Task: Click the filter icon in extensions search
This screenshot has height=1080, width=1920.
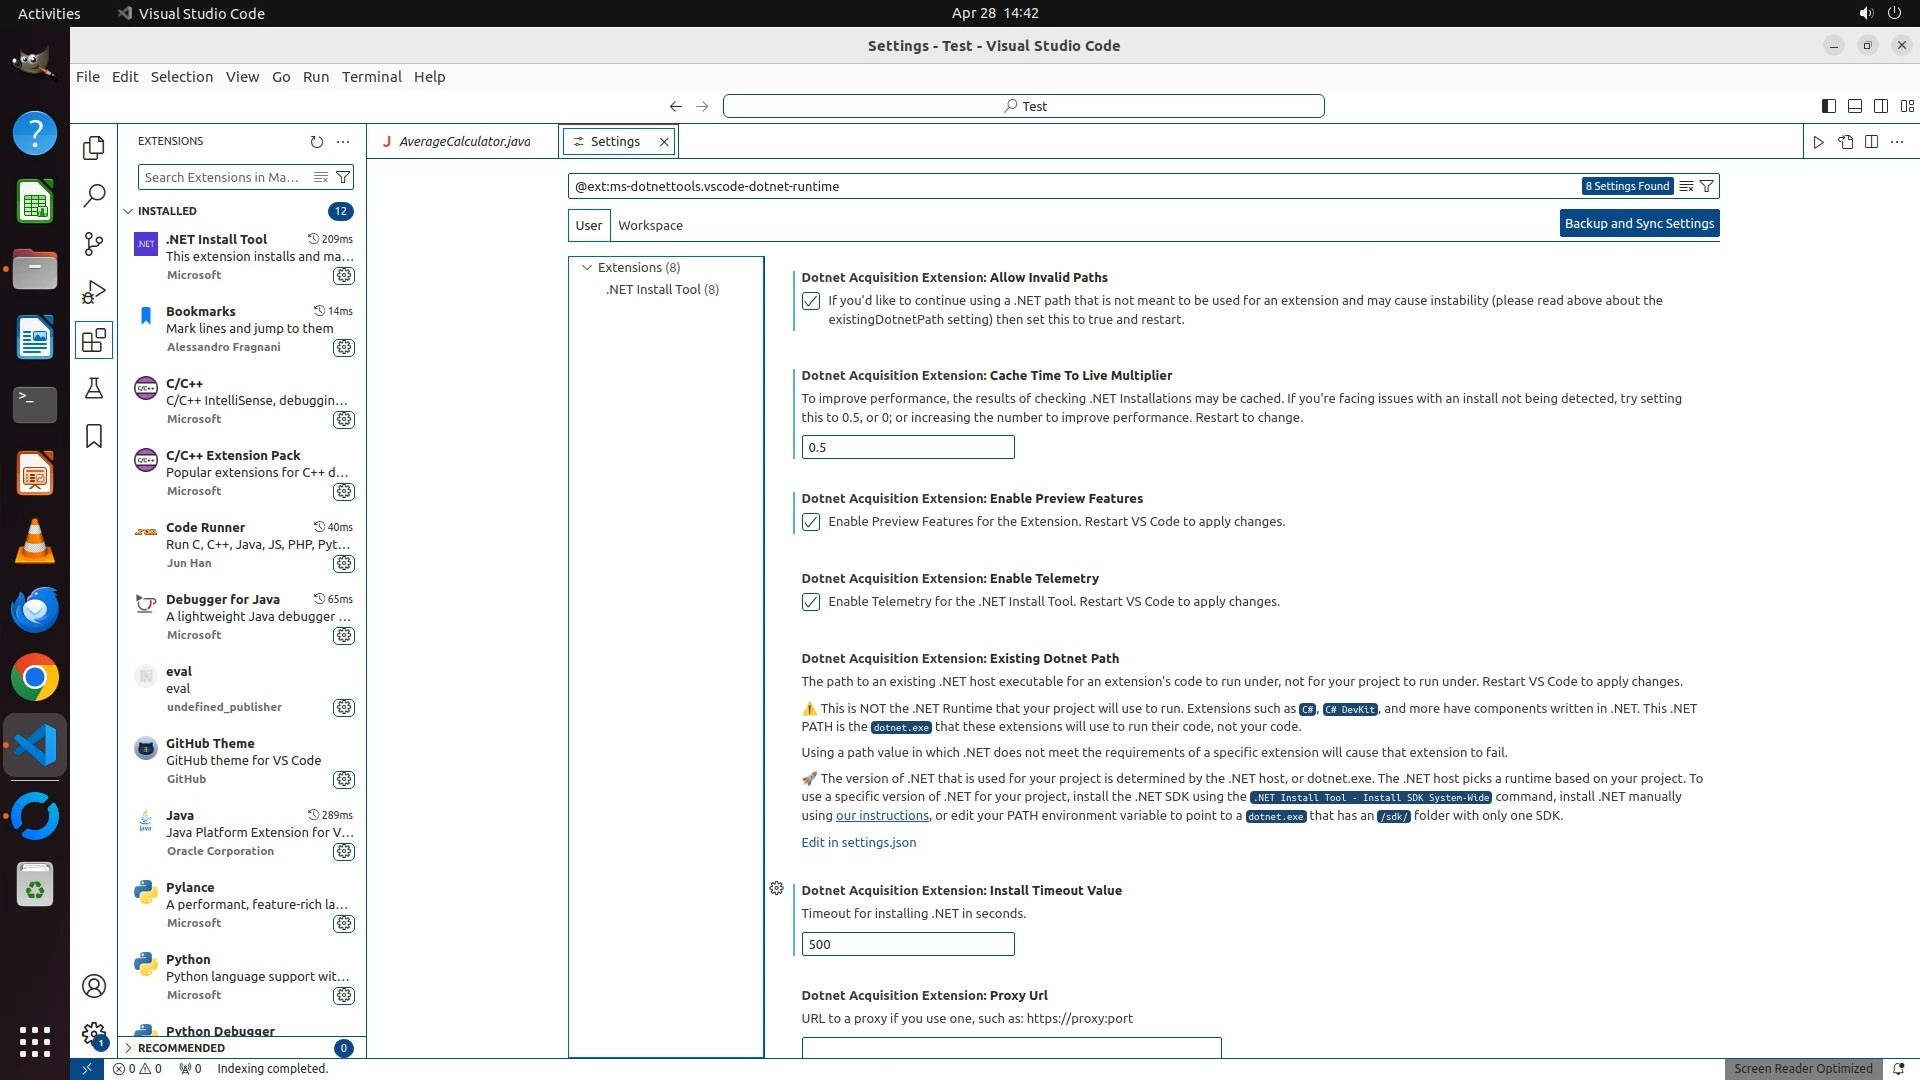Action: point(343,177)
